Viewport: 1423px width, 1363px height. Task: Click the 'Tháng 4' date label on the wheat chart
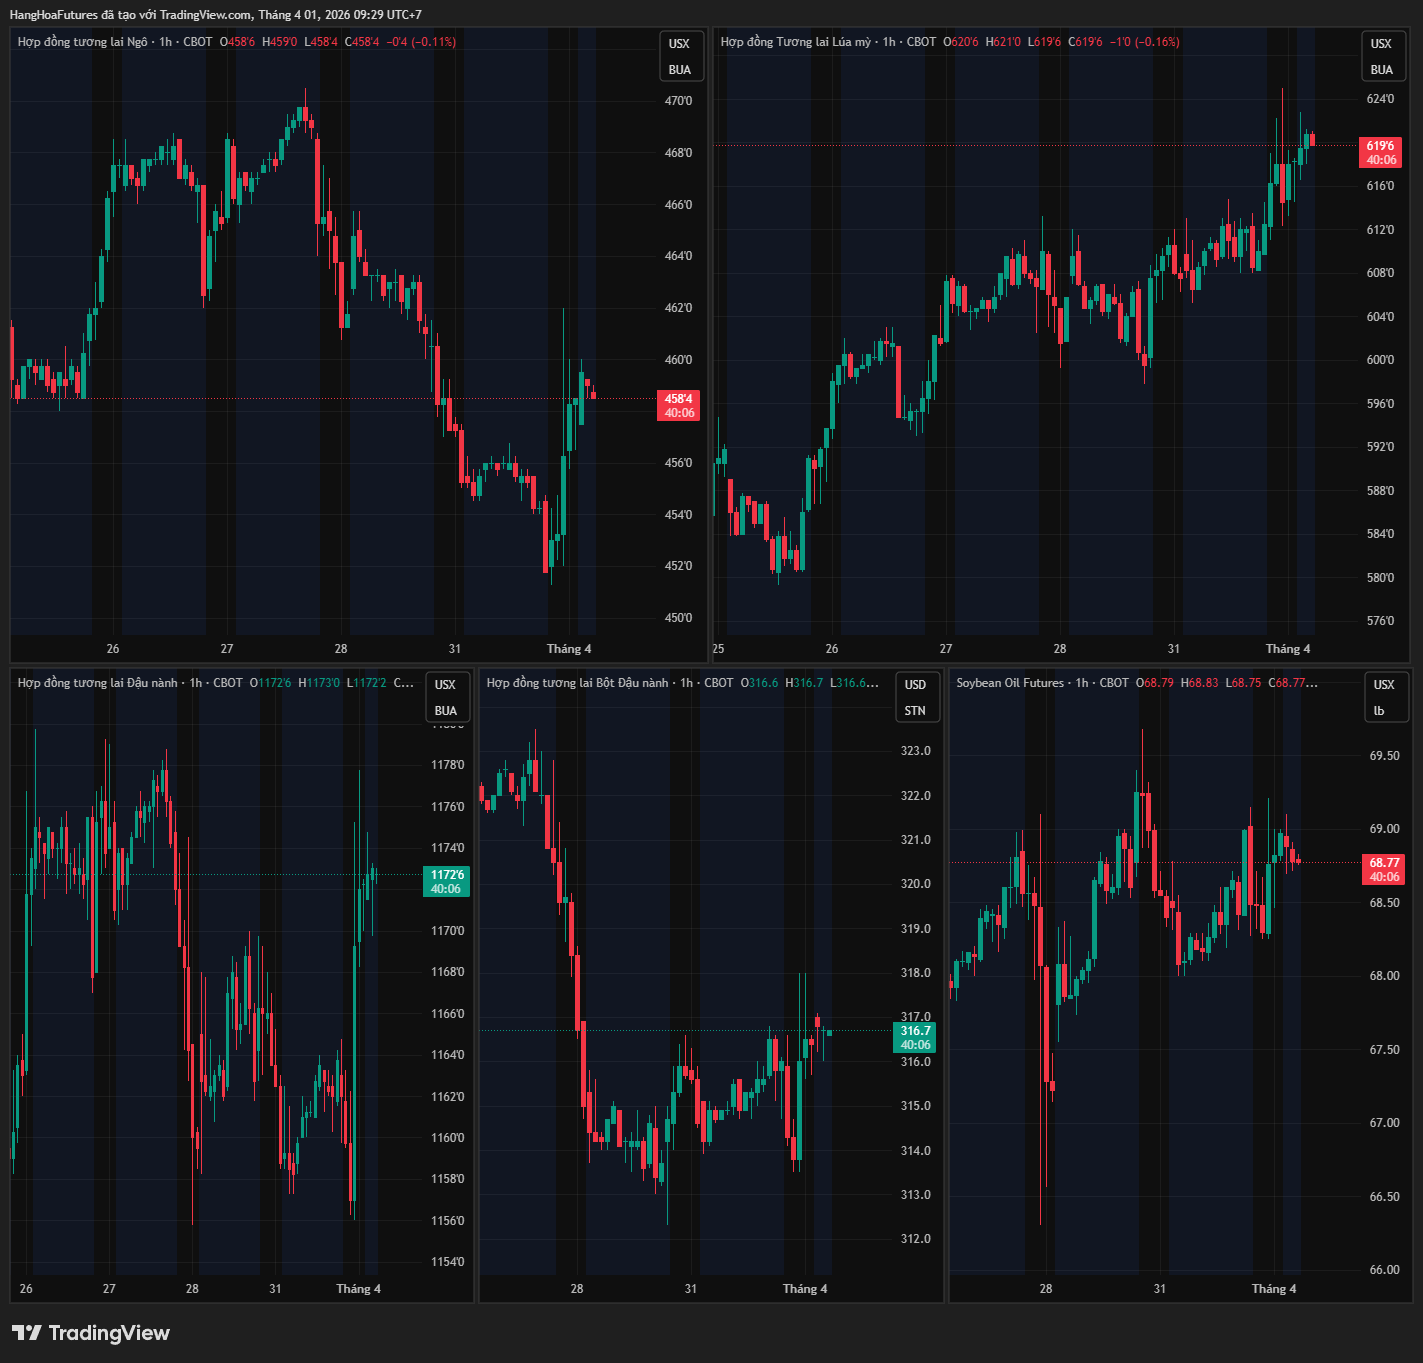[1288, 649]
